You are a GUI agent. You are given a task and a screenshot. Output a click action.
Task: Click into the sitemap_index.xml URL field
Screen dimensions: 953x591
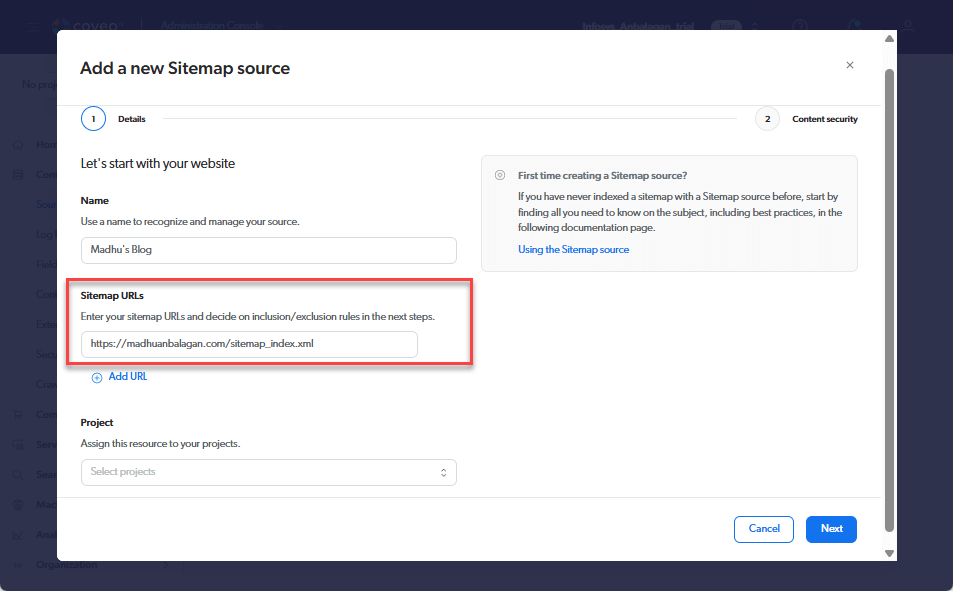click(x=249, y=344)
